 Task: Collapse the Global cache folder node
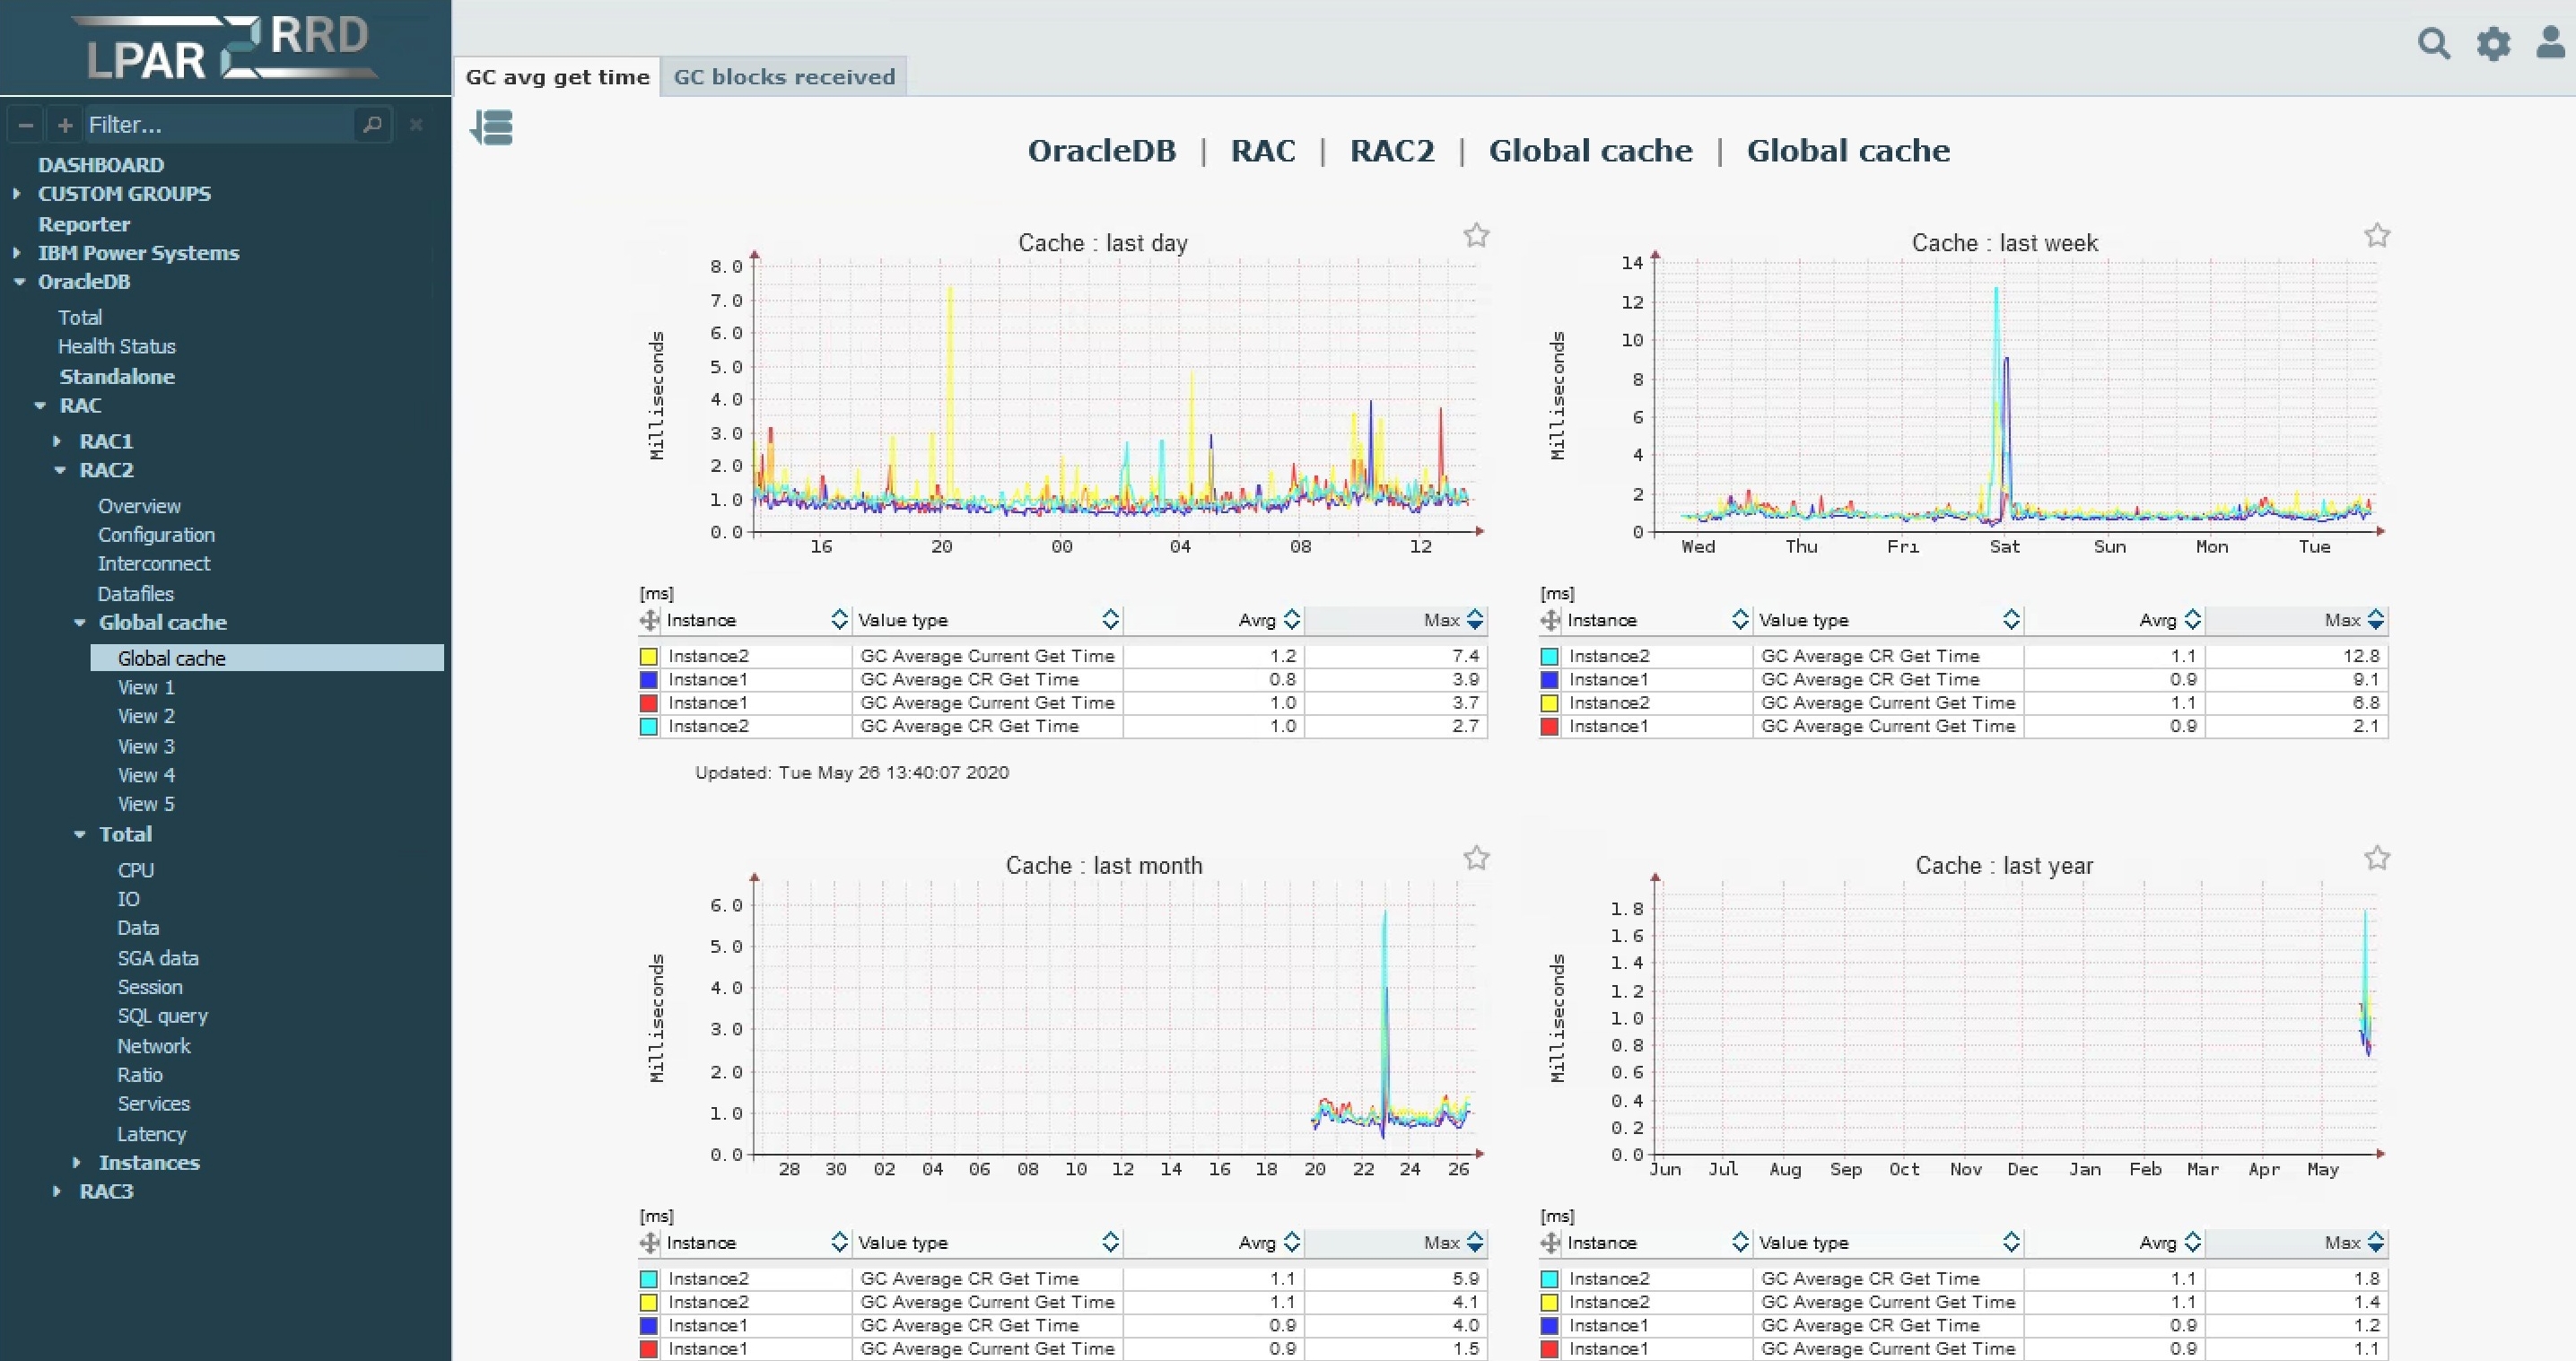(x=80, y=623)
